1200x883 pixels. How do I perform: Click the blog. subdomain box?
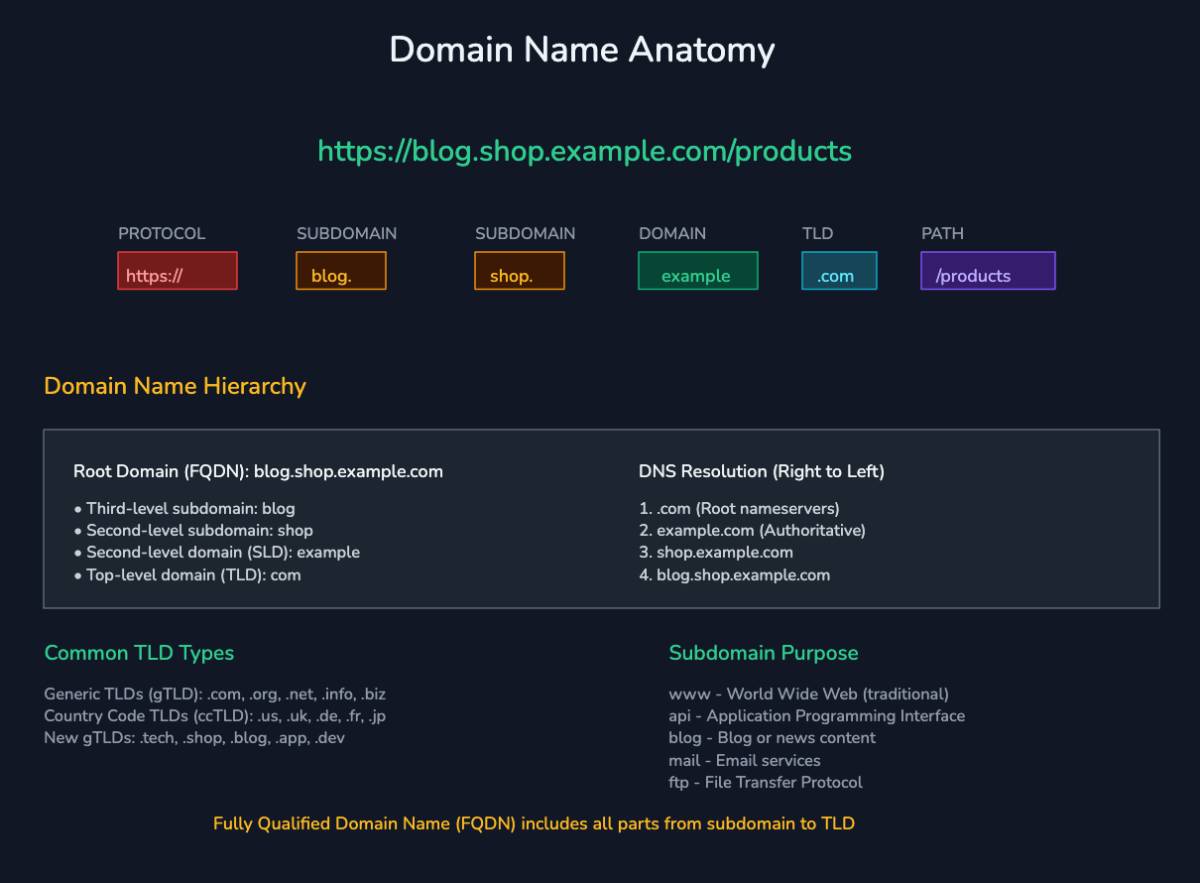pos(341,270)
